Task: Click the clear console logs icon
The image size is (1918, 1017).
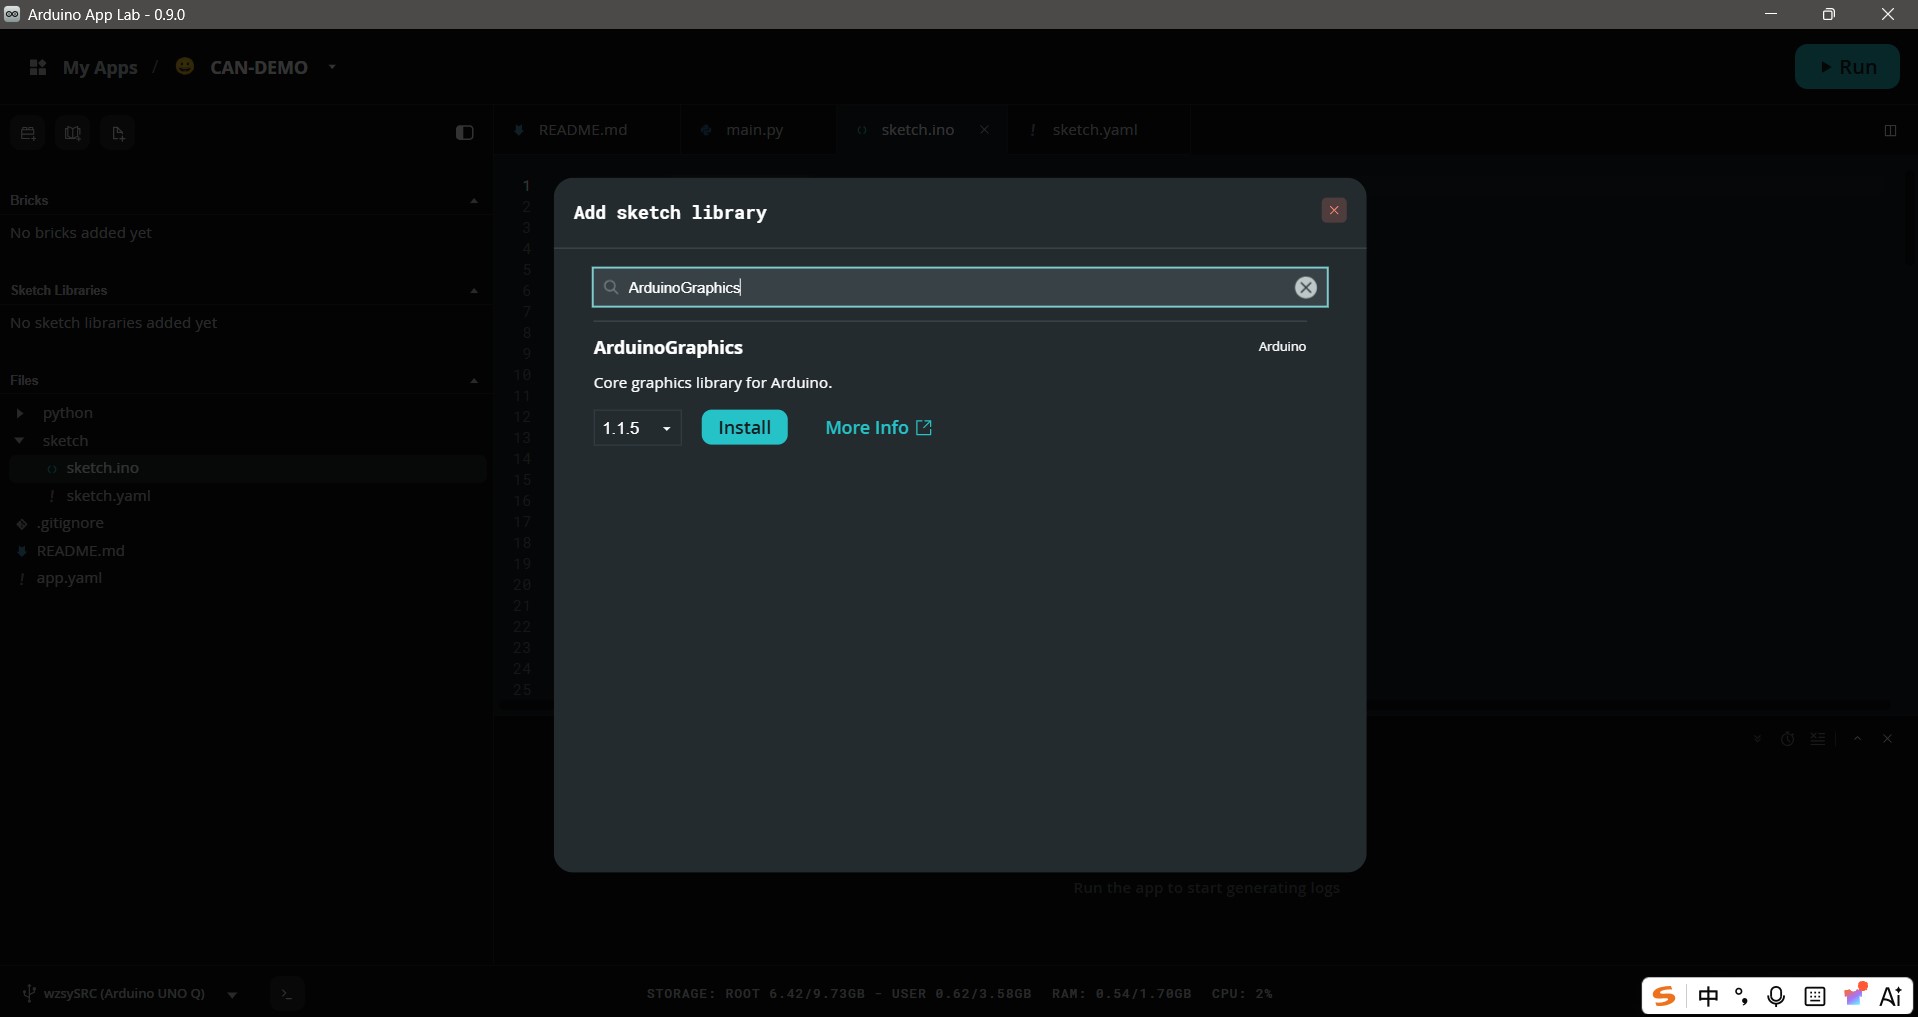Action: pos(1818,739)
